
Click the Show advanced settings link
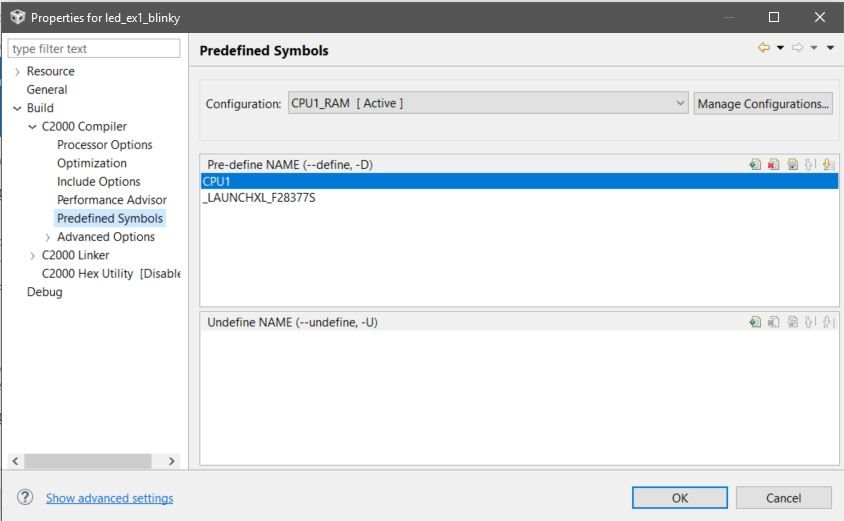(109, 498)
